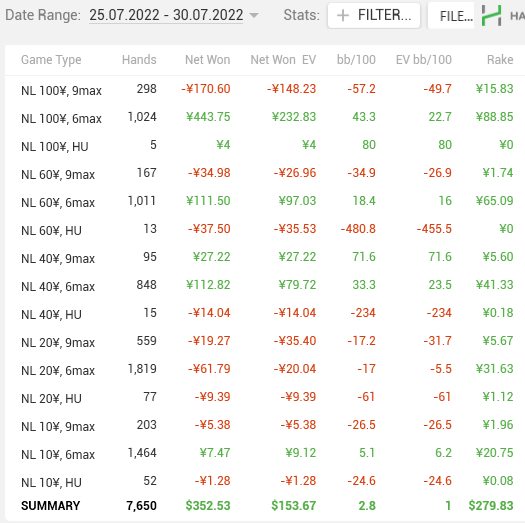Sort by Game Type column header

51,60
